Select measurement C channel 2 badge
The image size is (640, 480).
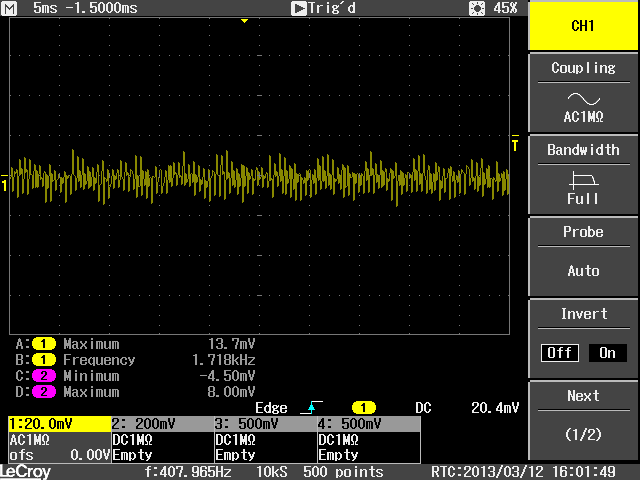(44, 376)
